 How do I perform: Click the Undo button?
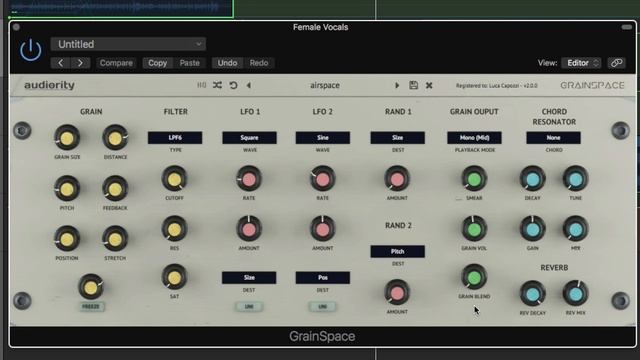point(227,63)
